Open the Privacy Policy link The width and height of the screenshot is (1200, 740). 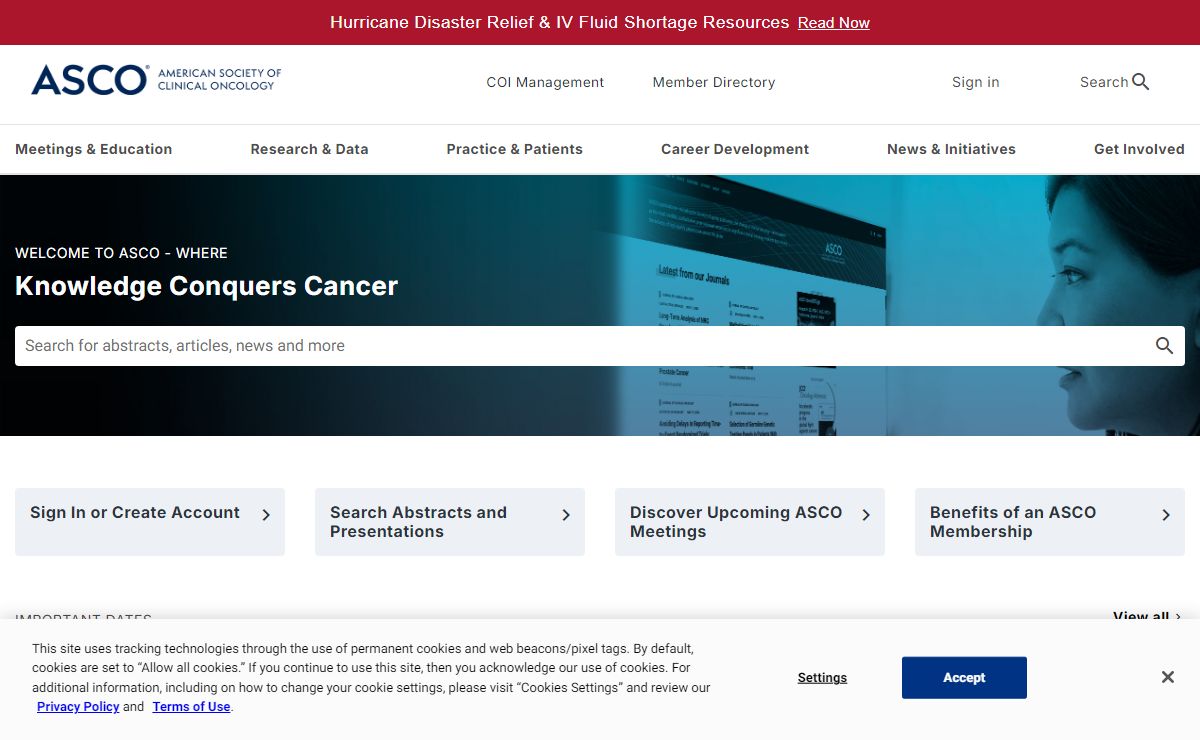(78, 707)
